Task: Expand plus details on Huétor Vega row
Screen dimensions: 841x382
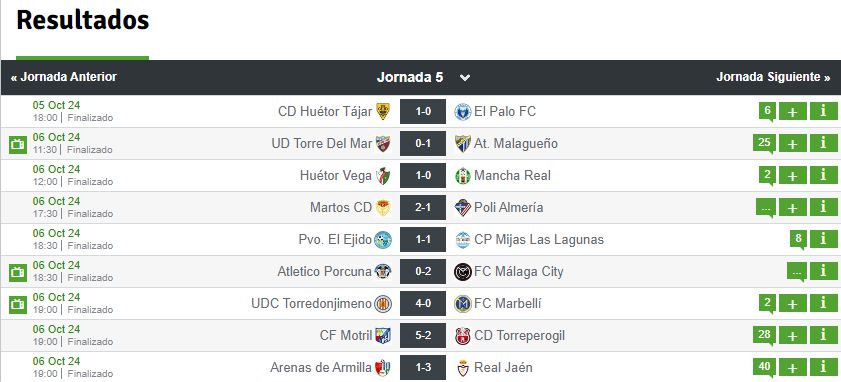Action: point(792,175)
